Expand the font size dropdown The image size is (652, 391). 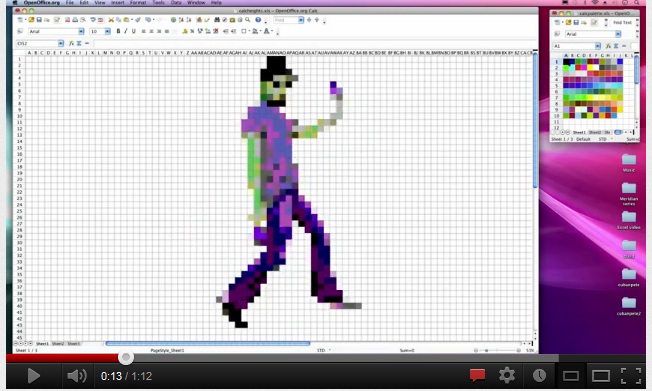pyautogui.click(x=107, y=31)
